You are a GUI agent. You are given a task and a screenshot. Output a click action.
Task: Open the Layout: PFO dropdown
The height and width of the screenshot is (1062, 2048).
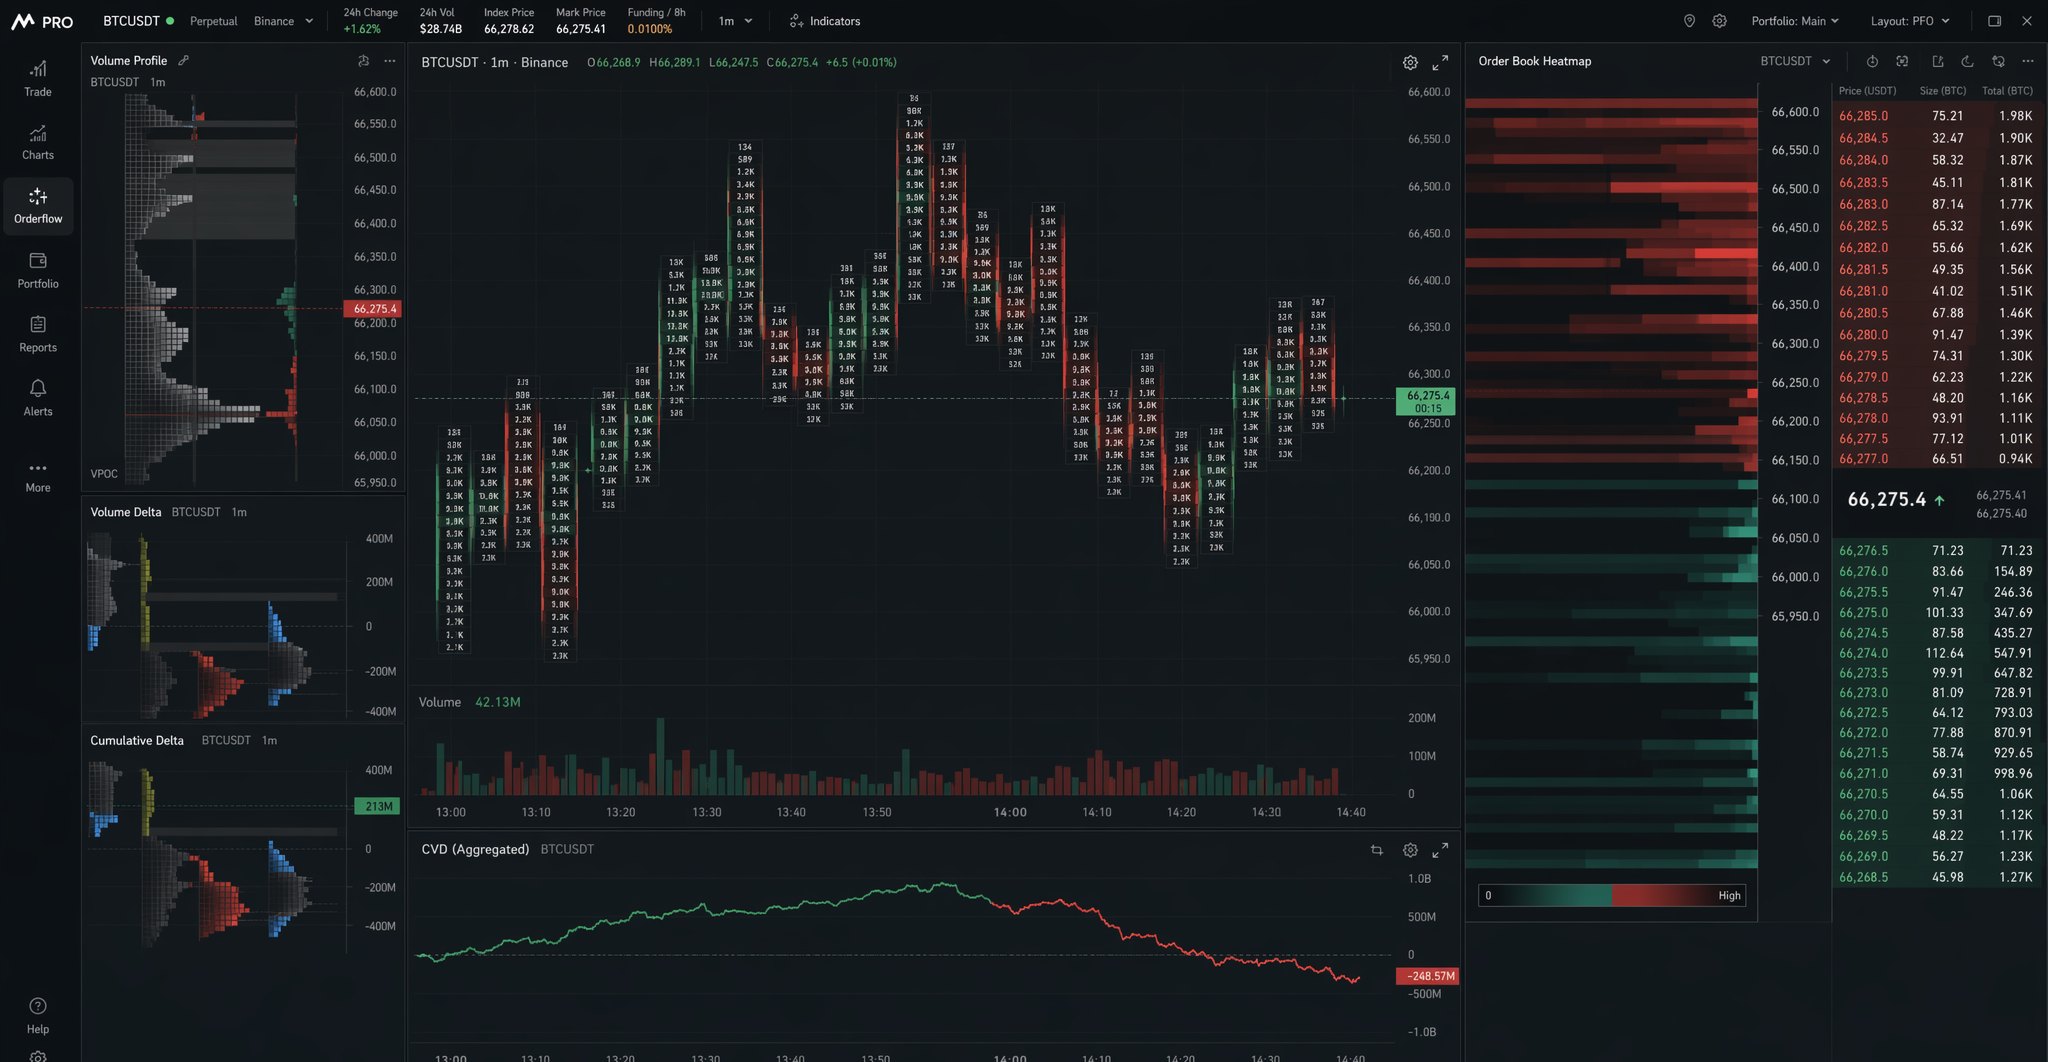pos(1910,21)
